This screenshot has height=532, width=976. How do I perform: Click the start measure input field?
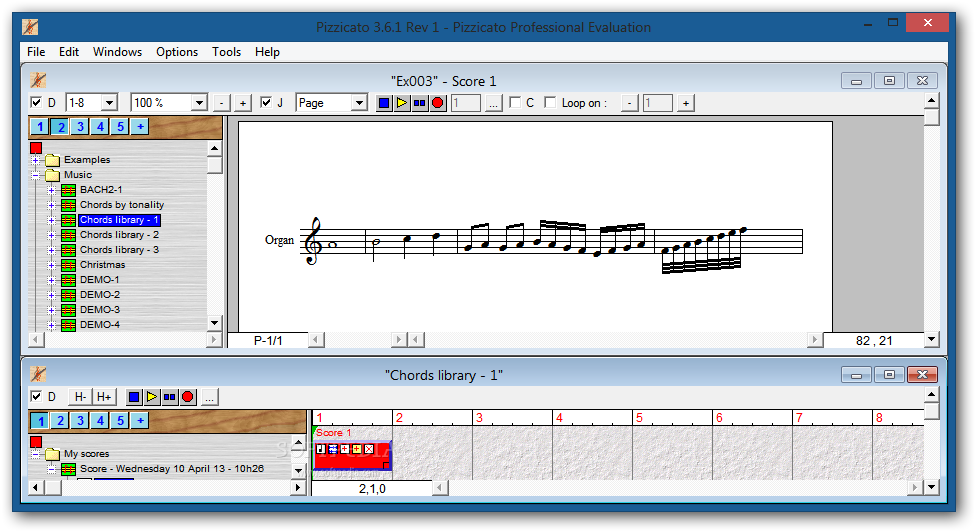tap(466, 103)
